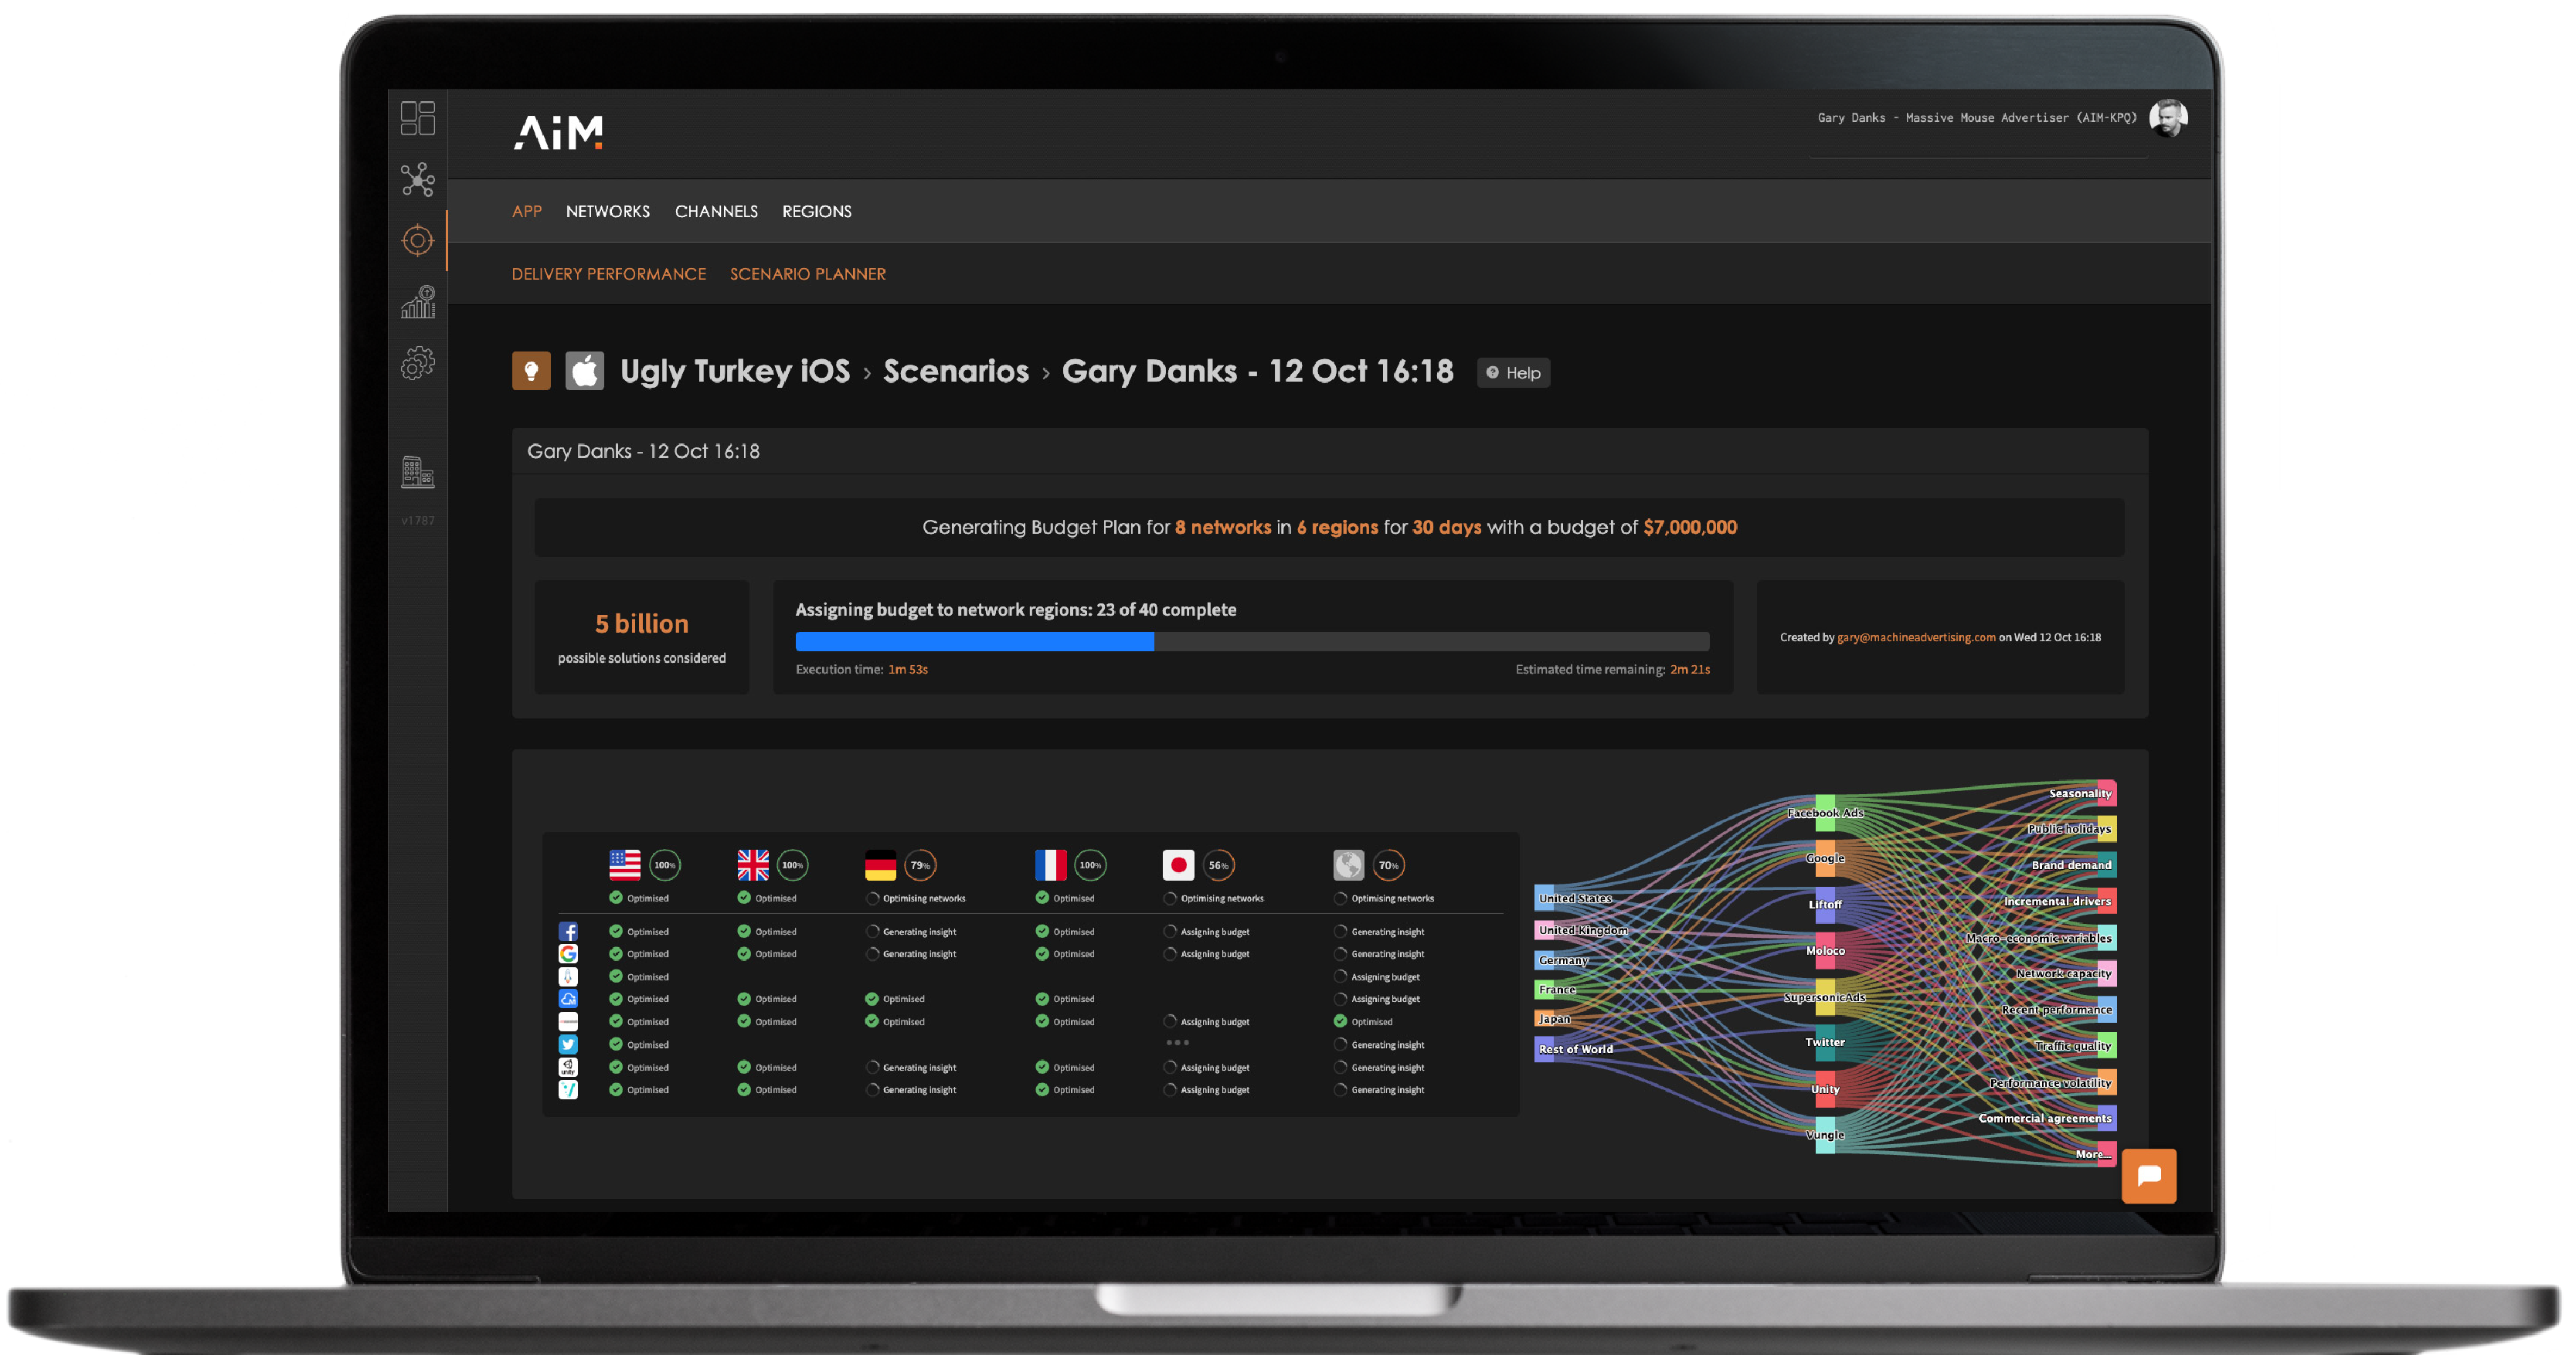2576x1355 pixels.
Task: Click the Moloco cloud network icon
Action: coord(568,999)
